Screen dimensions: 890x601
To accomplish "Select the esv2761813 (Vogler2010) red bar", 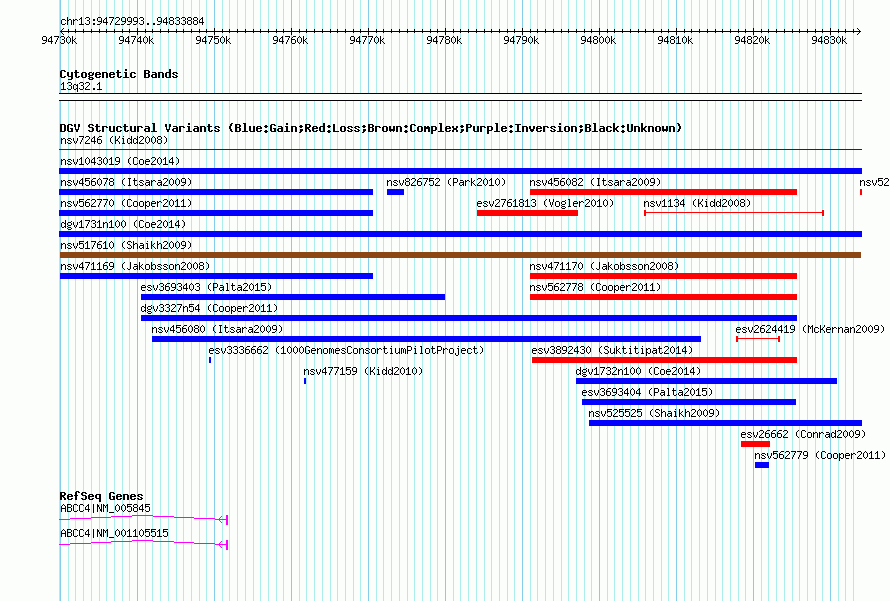I will click(527, 213).
